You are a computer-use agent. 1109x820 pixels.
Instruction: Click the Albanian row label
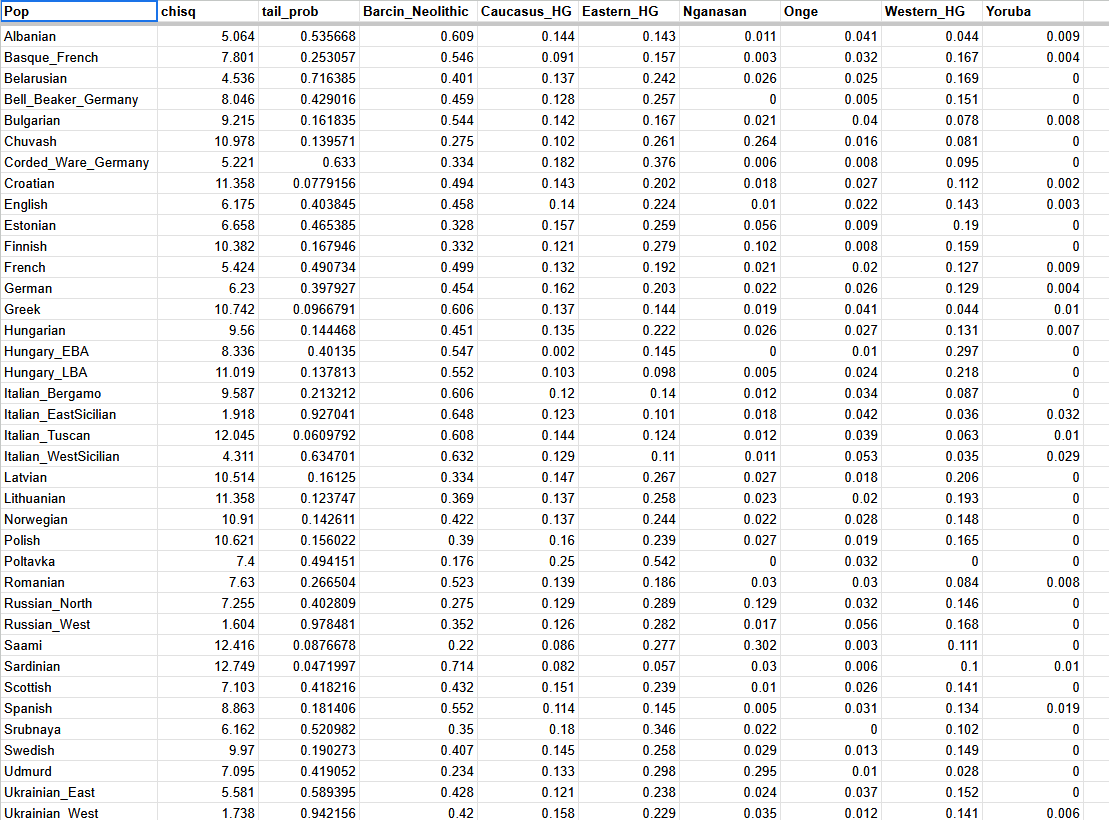[x=30, y=36]
